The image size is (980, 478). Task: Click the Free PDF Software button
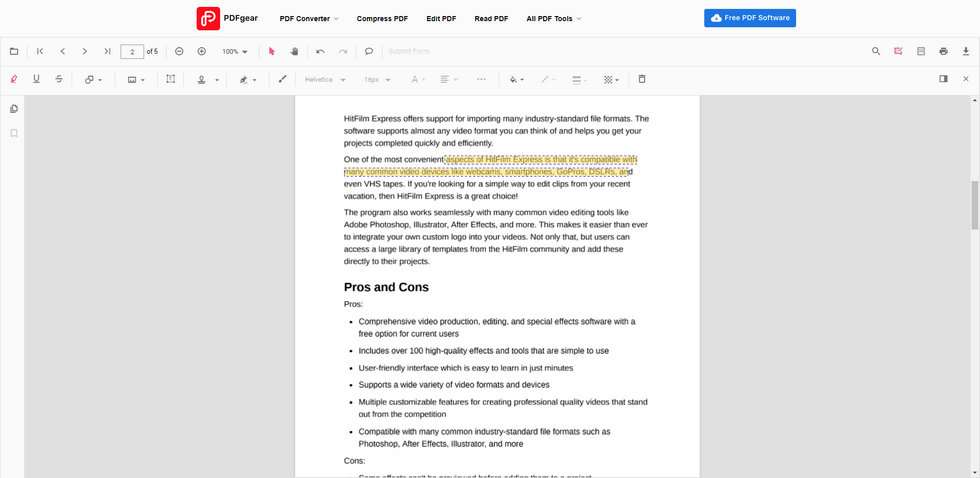point(750,18)
